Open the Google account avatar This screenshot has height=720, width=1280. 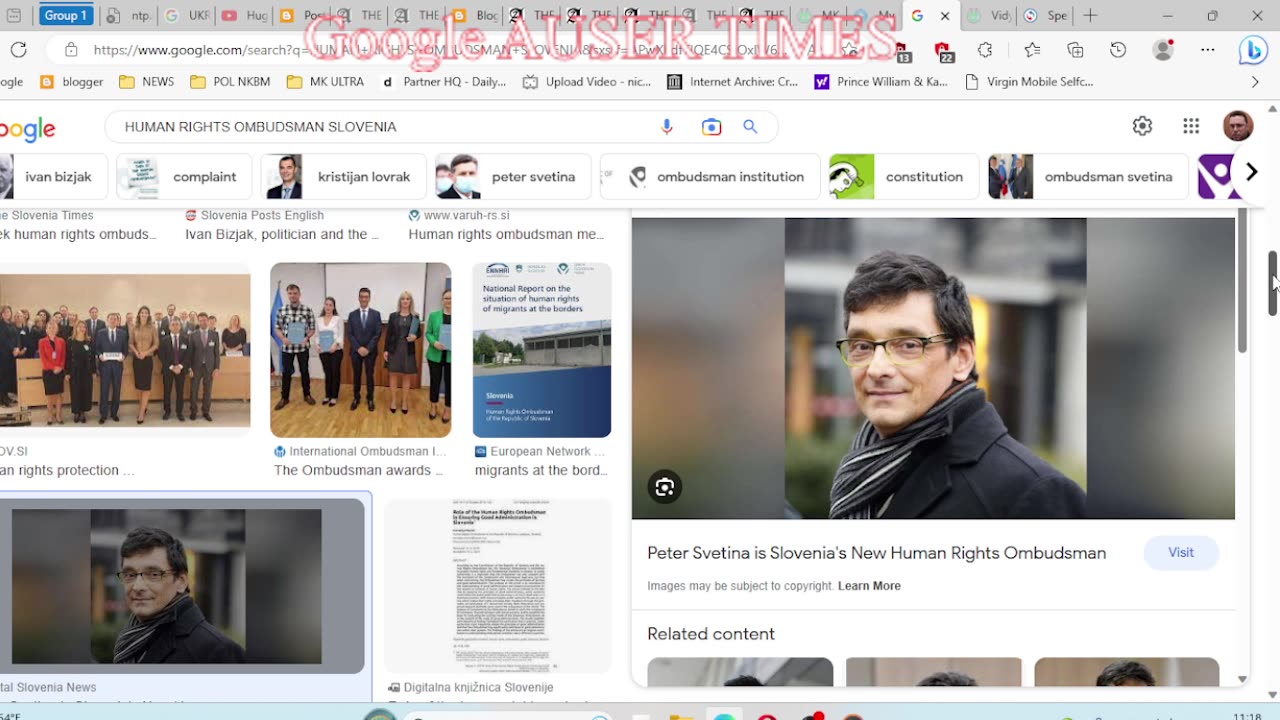pos(1238,126)
